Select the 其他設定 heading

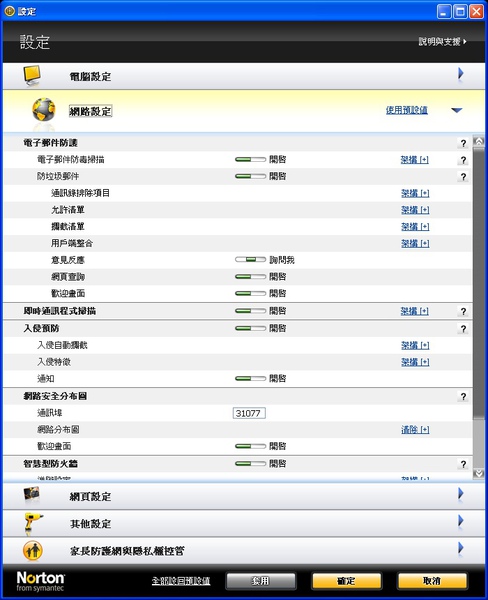pos(90,523)
